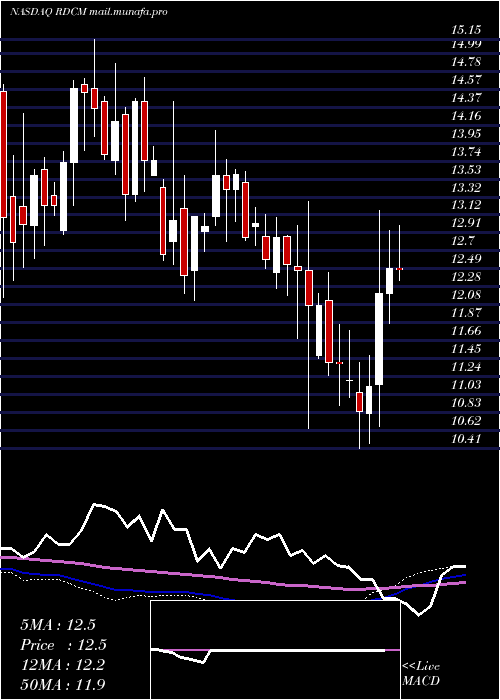
Task: Click the <<Live MACD label
Action: 421,674
